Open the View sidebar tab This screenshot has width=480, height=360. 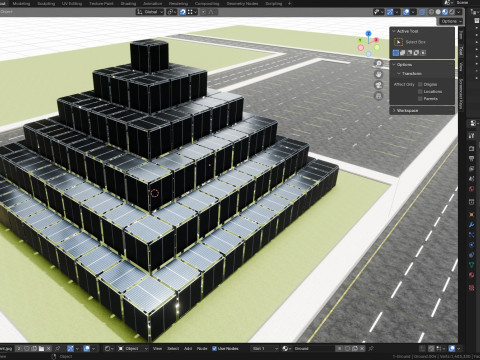coord(461,67)
